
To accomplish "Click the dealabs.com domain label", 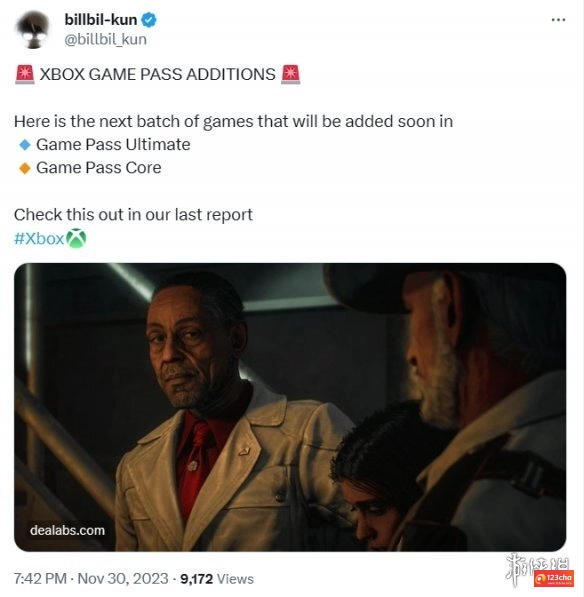I will [67, 530].
